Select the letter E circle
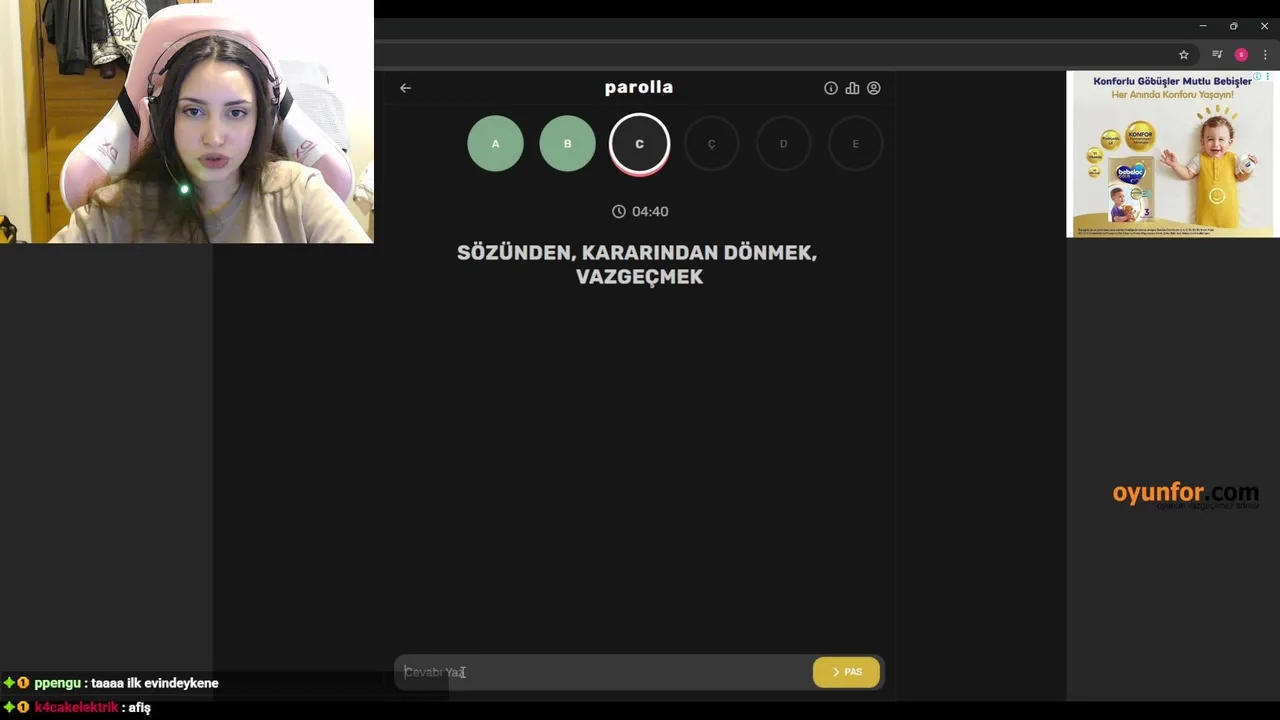1280x720 pixels. point(855,144)
